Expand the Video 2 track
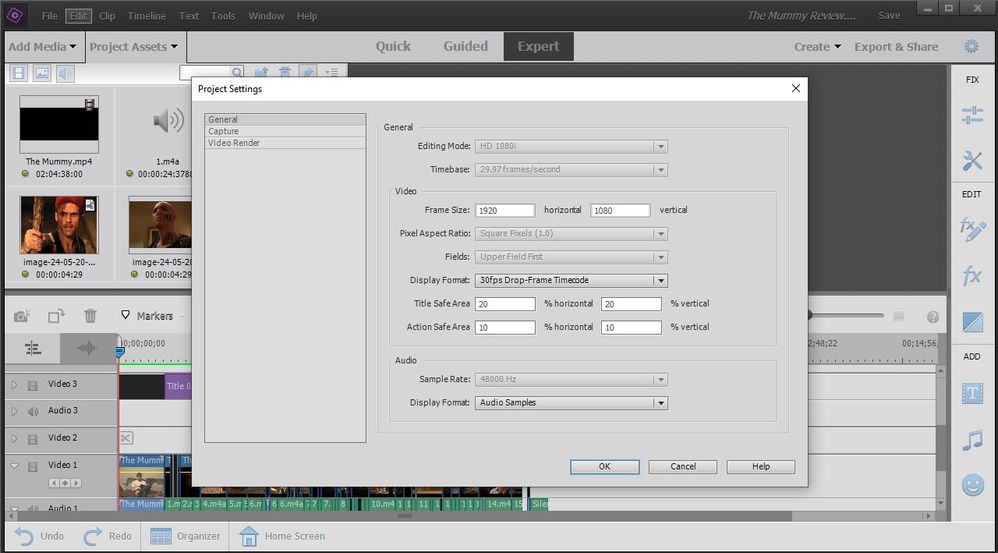This screenshot has height=553, width=998. (x=14, y=438)
